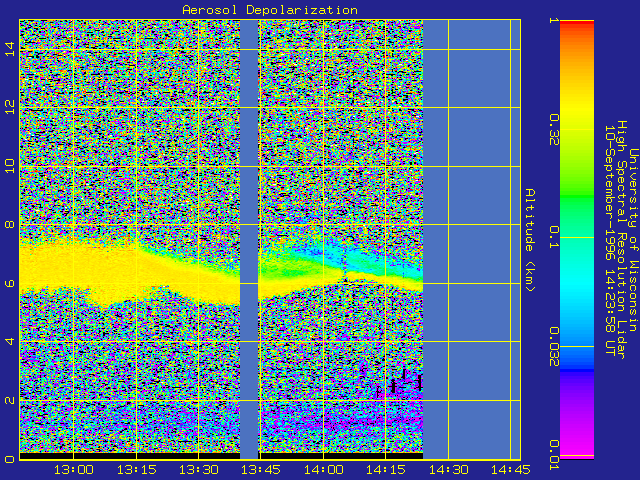640x480 pixels.
Task: Click the altitude label 10
Action: [x=10, y=166]
